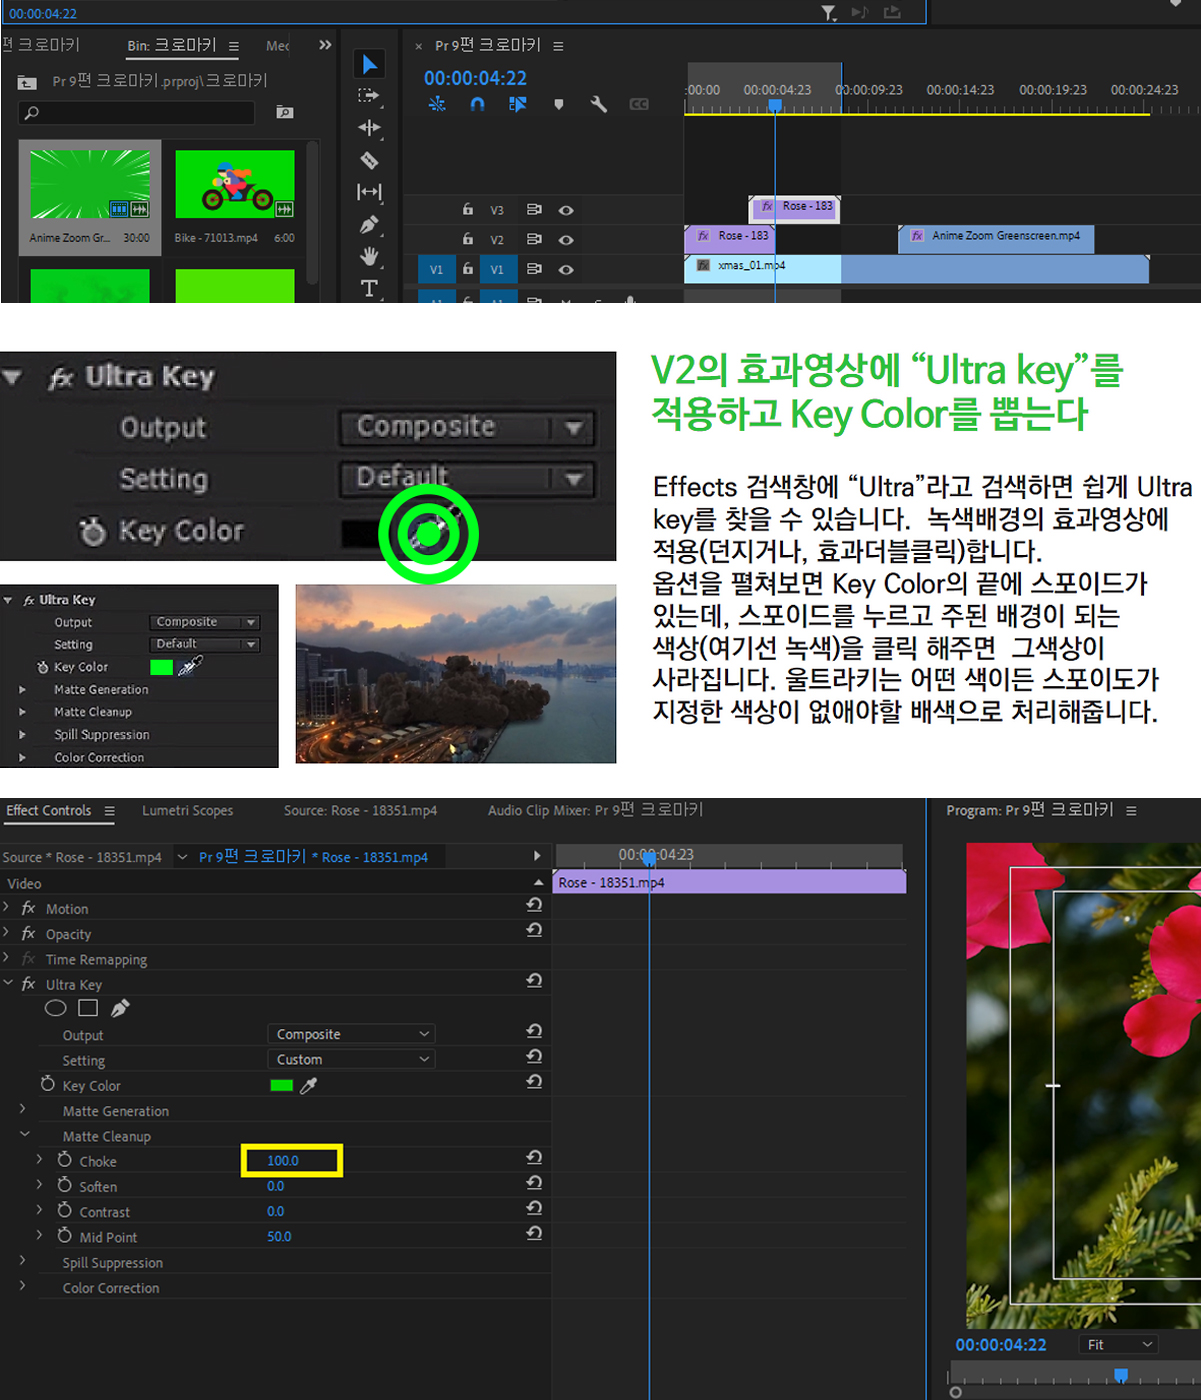Click the CC captions icon in timeline
This screenshot has width=1201, height=1400.
[x=638, y=104]
